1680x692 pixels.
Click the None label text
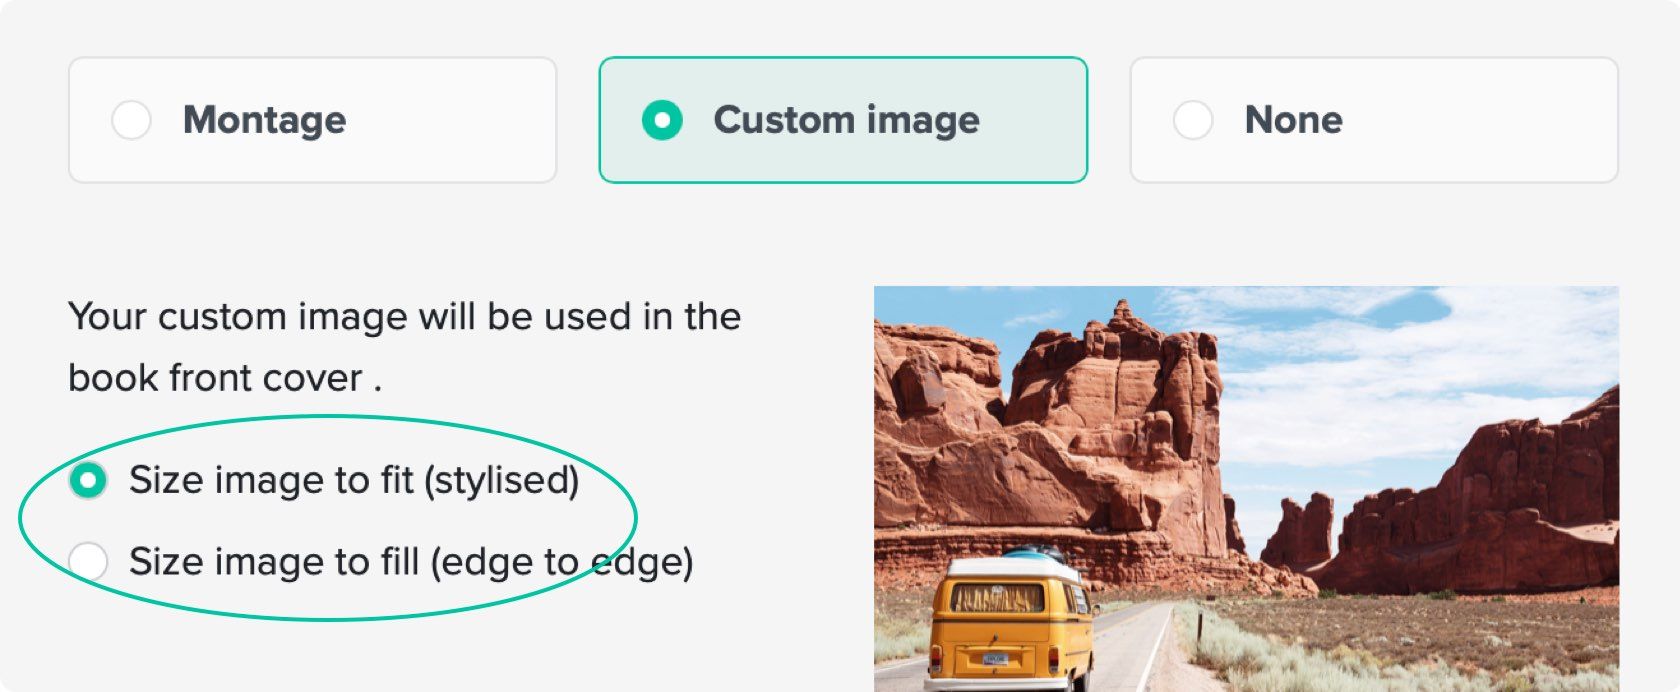tap(1293, 120)
